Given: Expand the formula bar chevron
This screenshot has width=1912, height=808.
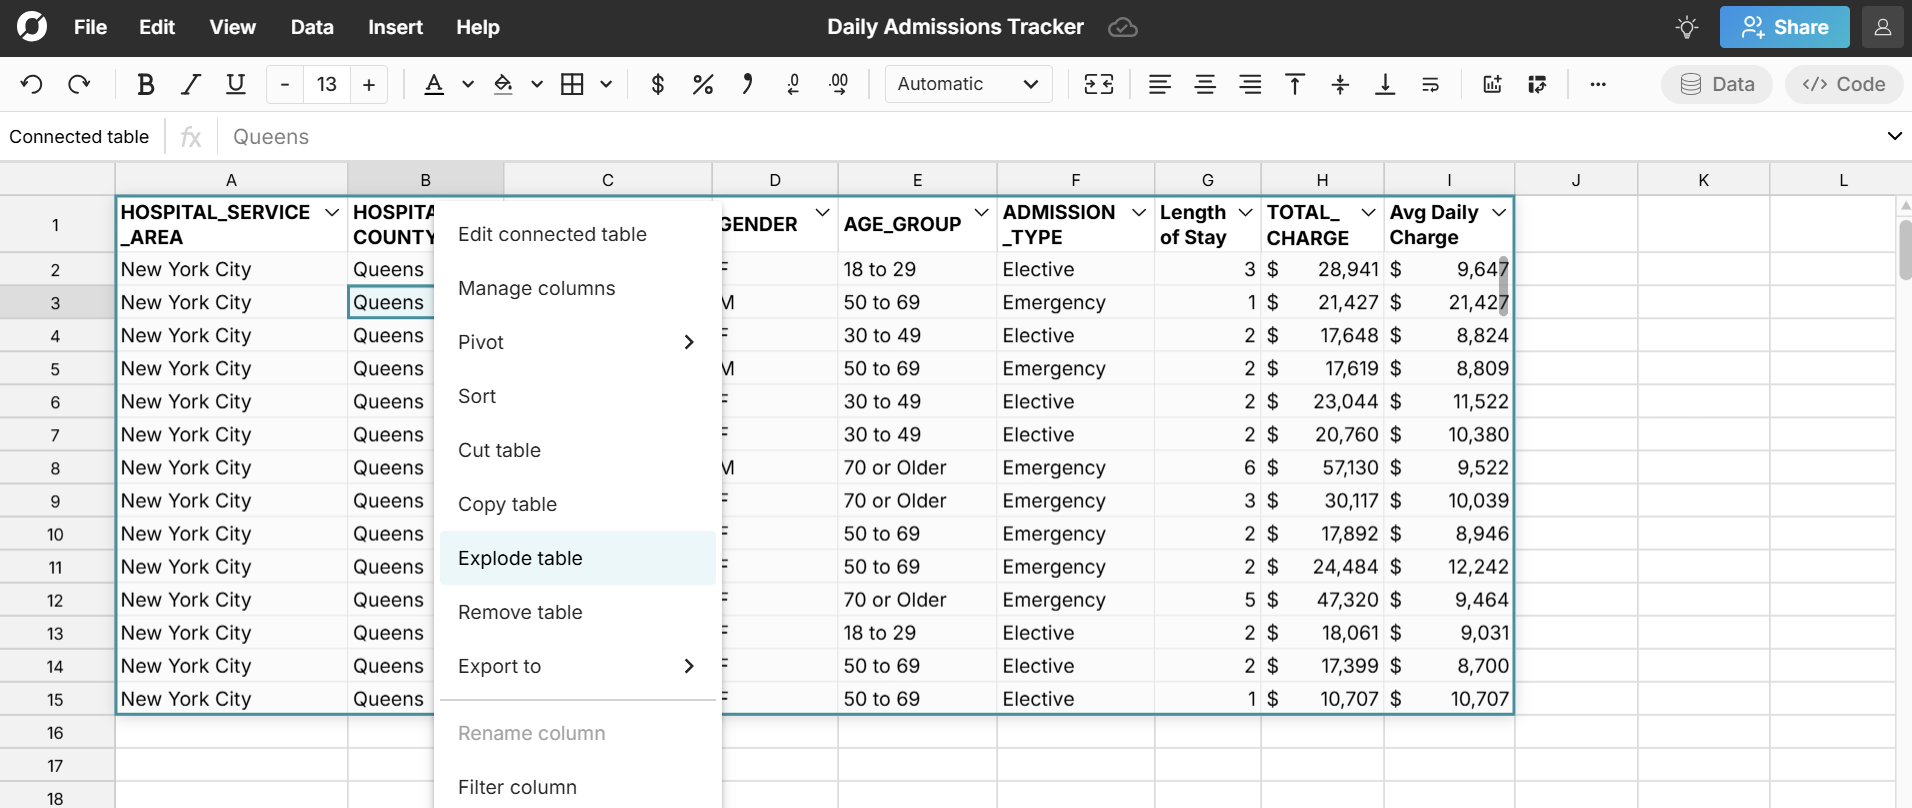Looking at the screenshot, I should [1894, 136].
